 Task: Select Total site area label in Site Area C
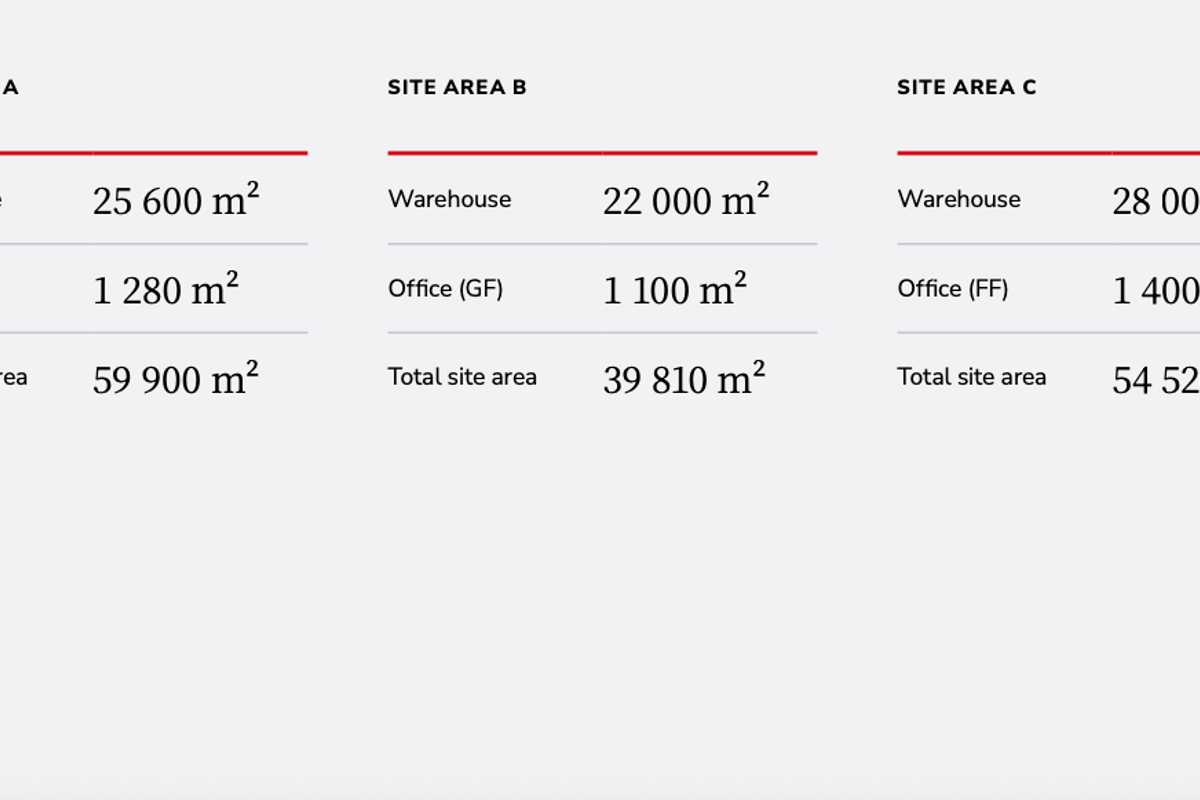click(971, 377)
